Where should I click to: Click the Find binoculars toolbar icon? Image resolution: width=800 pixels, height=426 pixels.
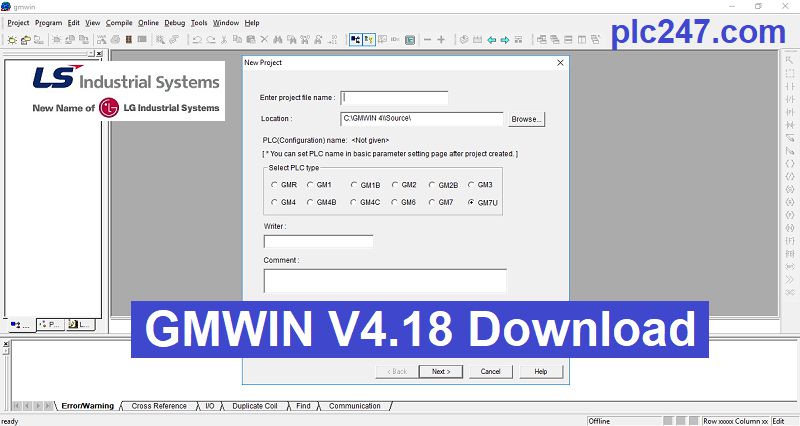(278, 40)
